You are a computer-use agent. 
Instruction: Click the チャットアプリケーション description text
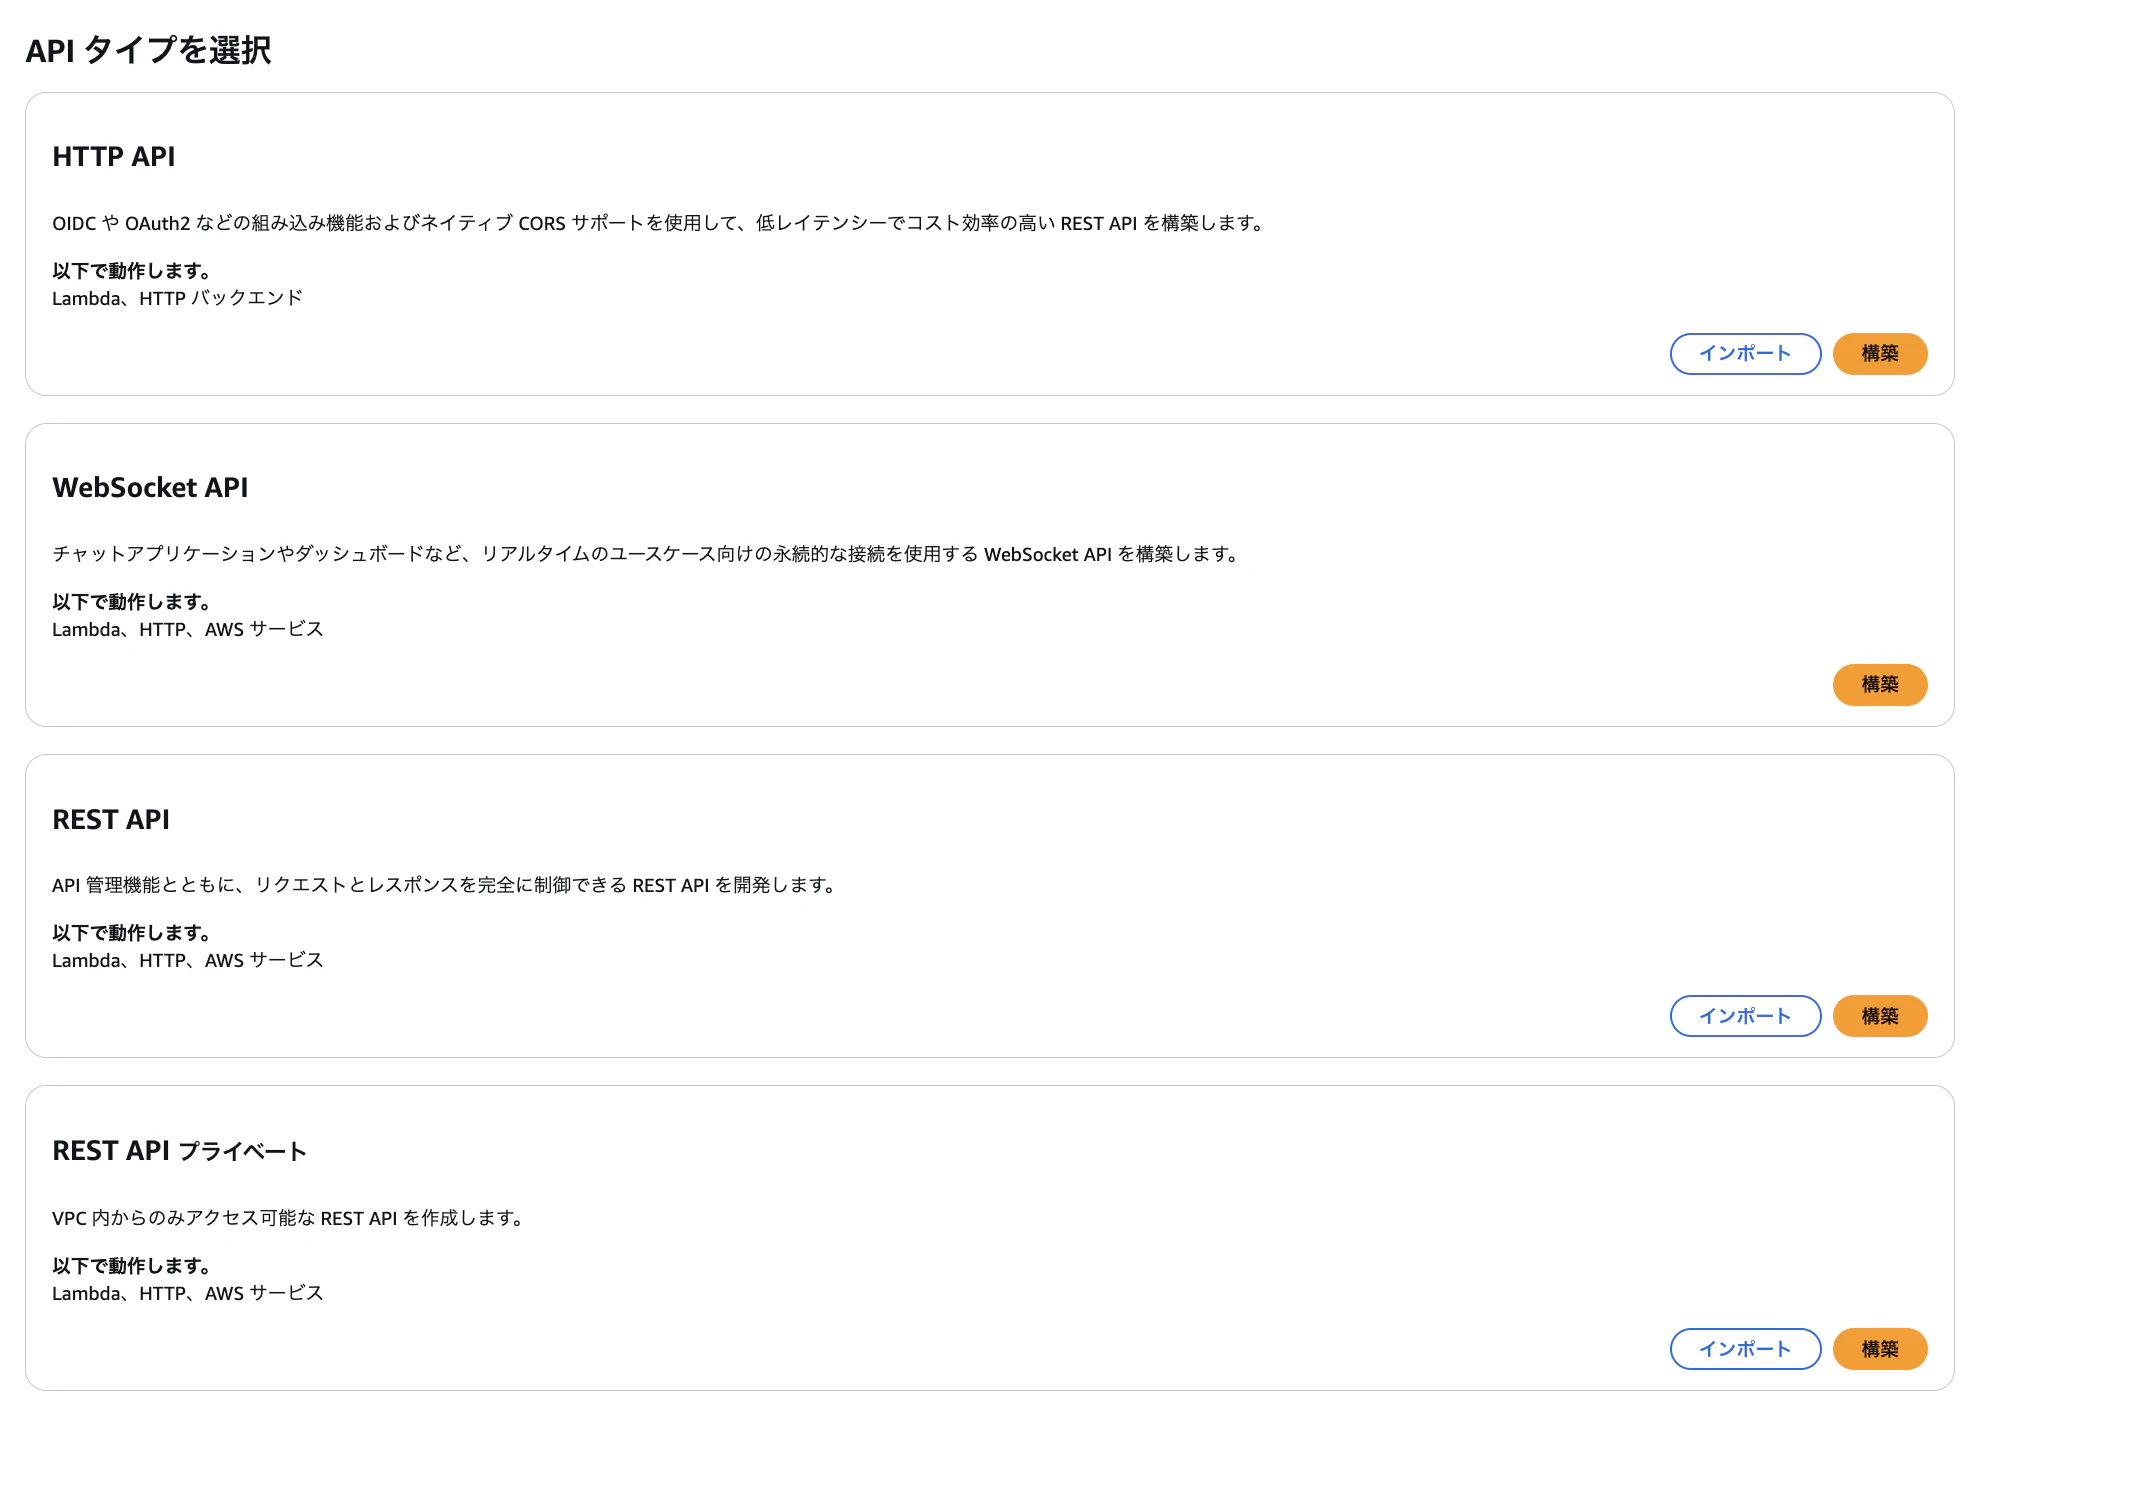click(648, 554)
